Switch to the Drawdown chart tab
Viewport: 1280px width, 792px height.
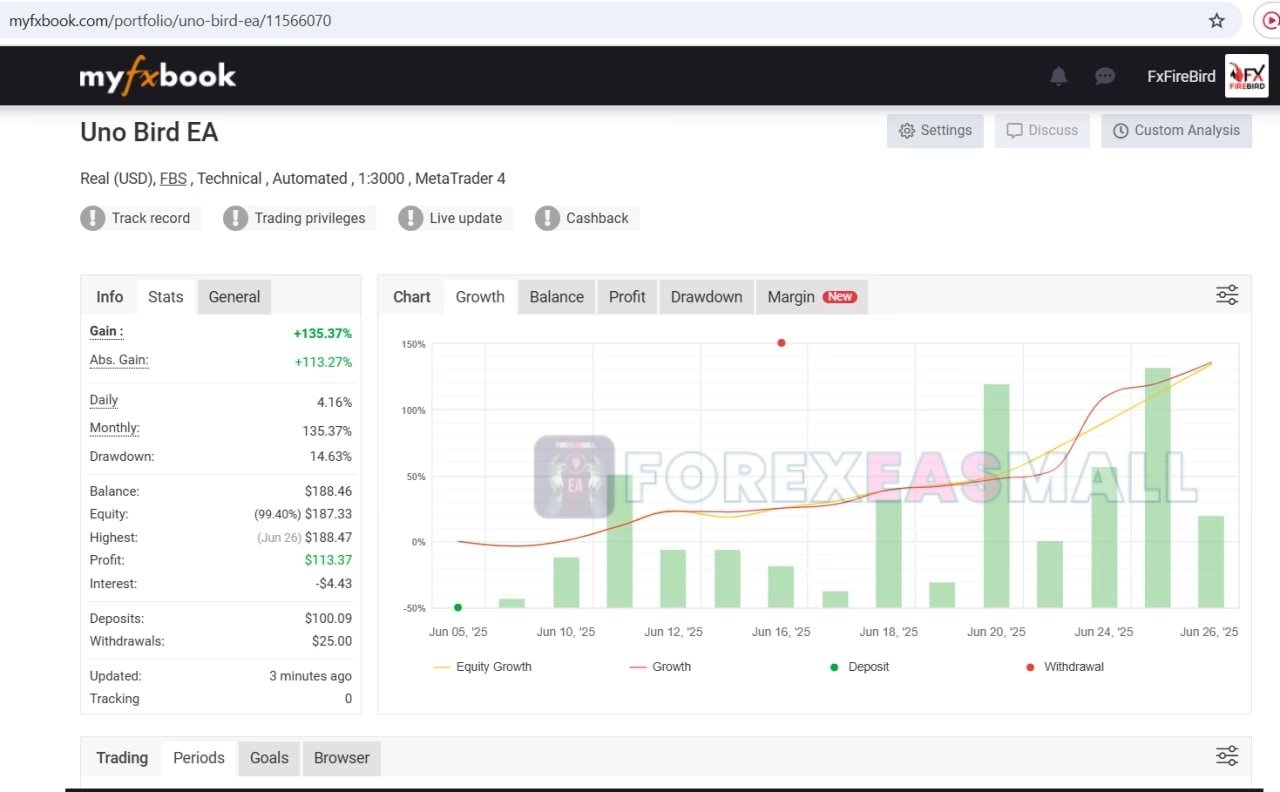[x=706, y=297]
